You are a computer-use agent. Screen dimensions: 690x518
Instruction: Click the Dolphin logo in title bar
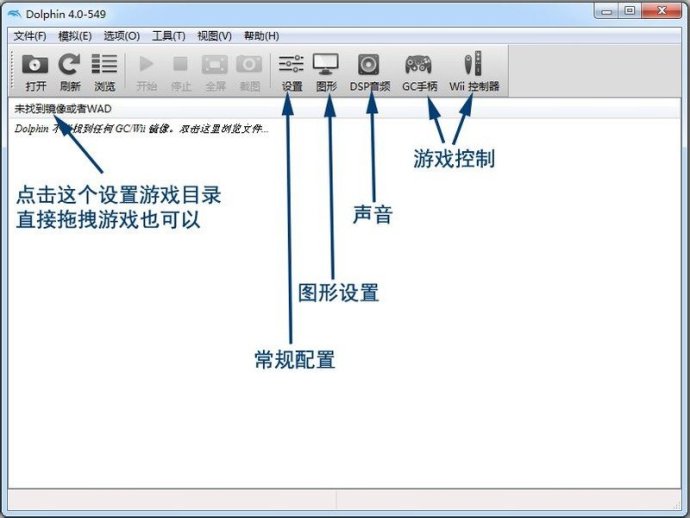tap(15, 14)
